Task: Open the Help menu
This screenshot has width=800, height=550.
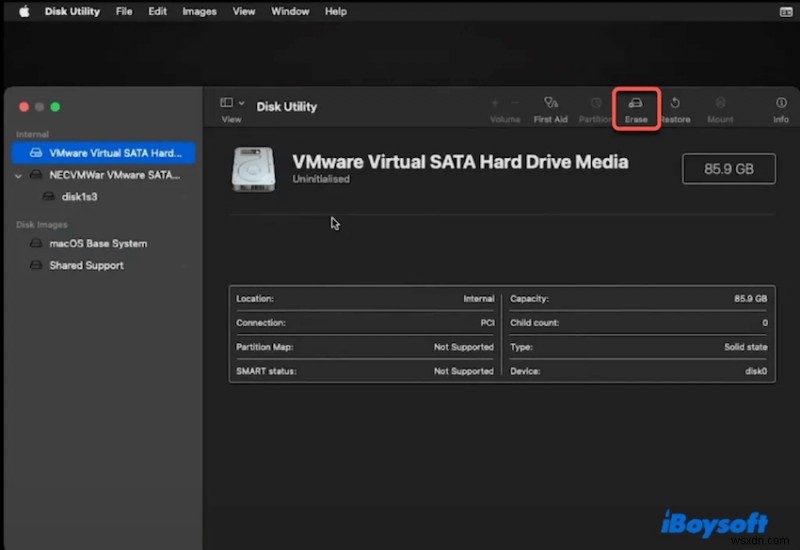Action: coord(336,11)
